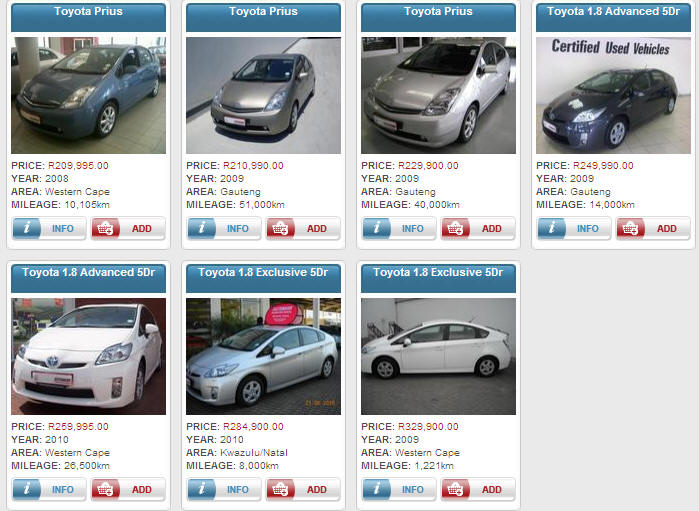Click info icon for R210,990 Prius
699x511 pixels.
point(202,228)
